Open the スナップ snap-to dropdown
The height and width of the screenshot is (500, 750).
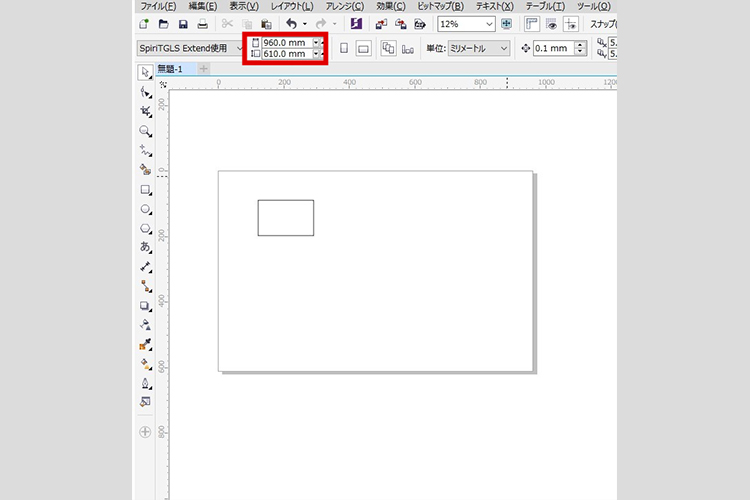tap(603, 24)
